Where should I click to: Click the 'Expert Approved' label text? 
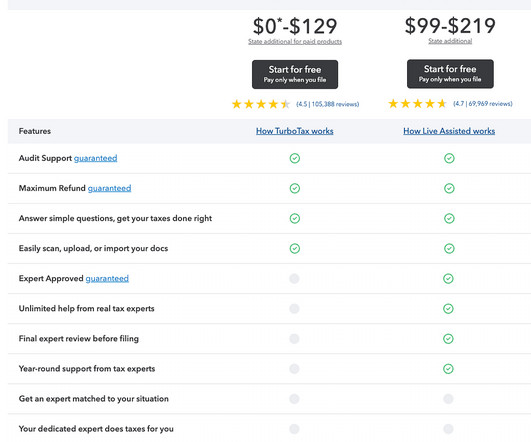click(51, 278)
